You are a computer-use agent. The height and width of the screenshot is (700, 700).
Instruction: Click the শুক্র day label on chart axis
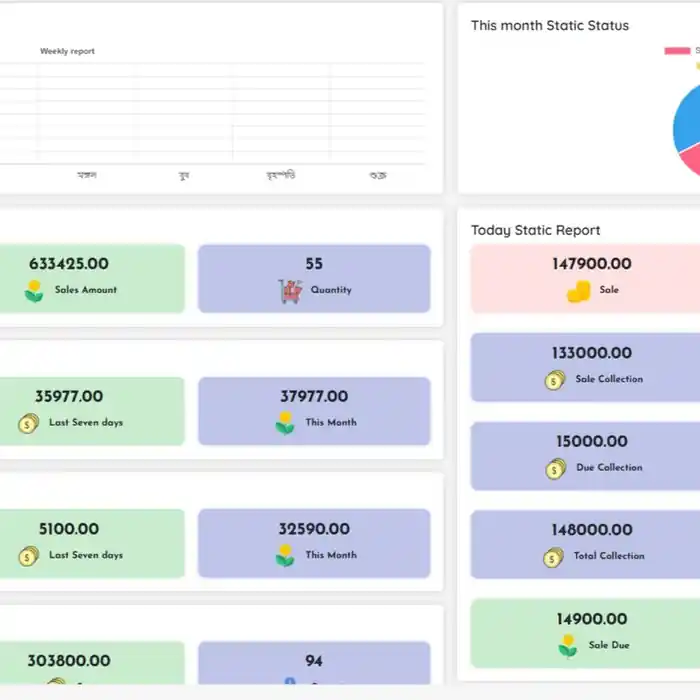378,175
